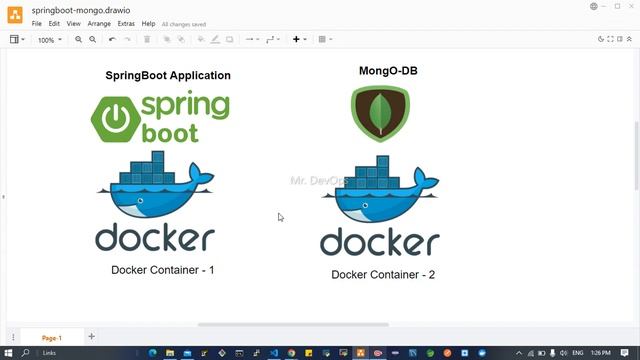Open the Waypoints style dropdown
The image size is (640, 360).
click(x=273, y=39)
